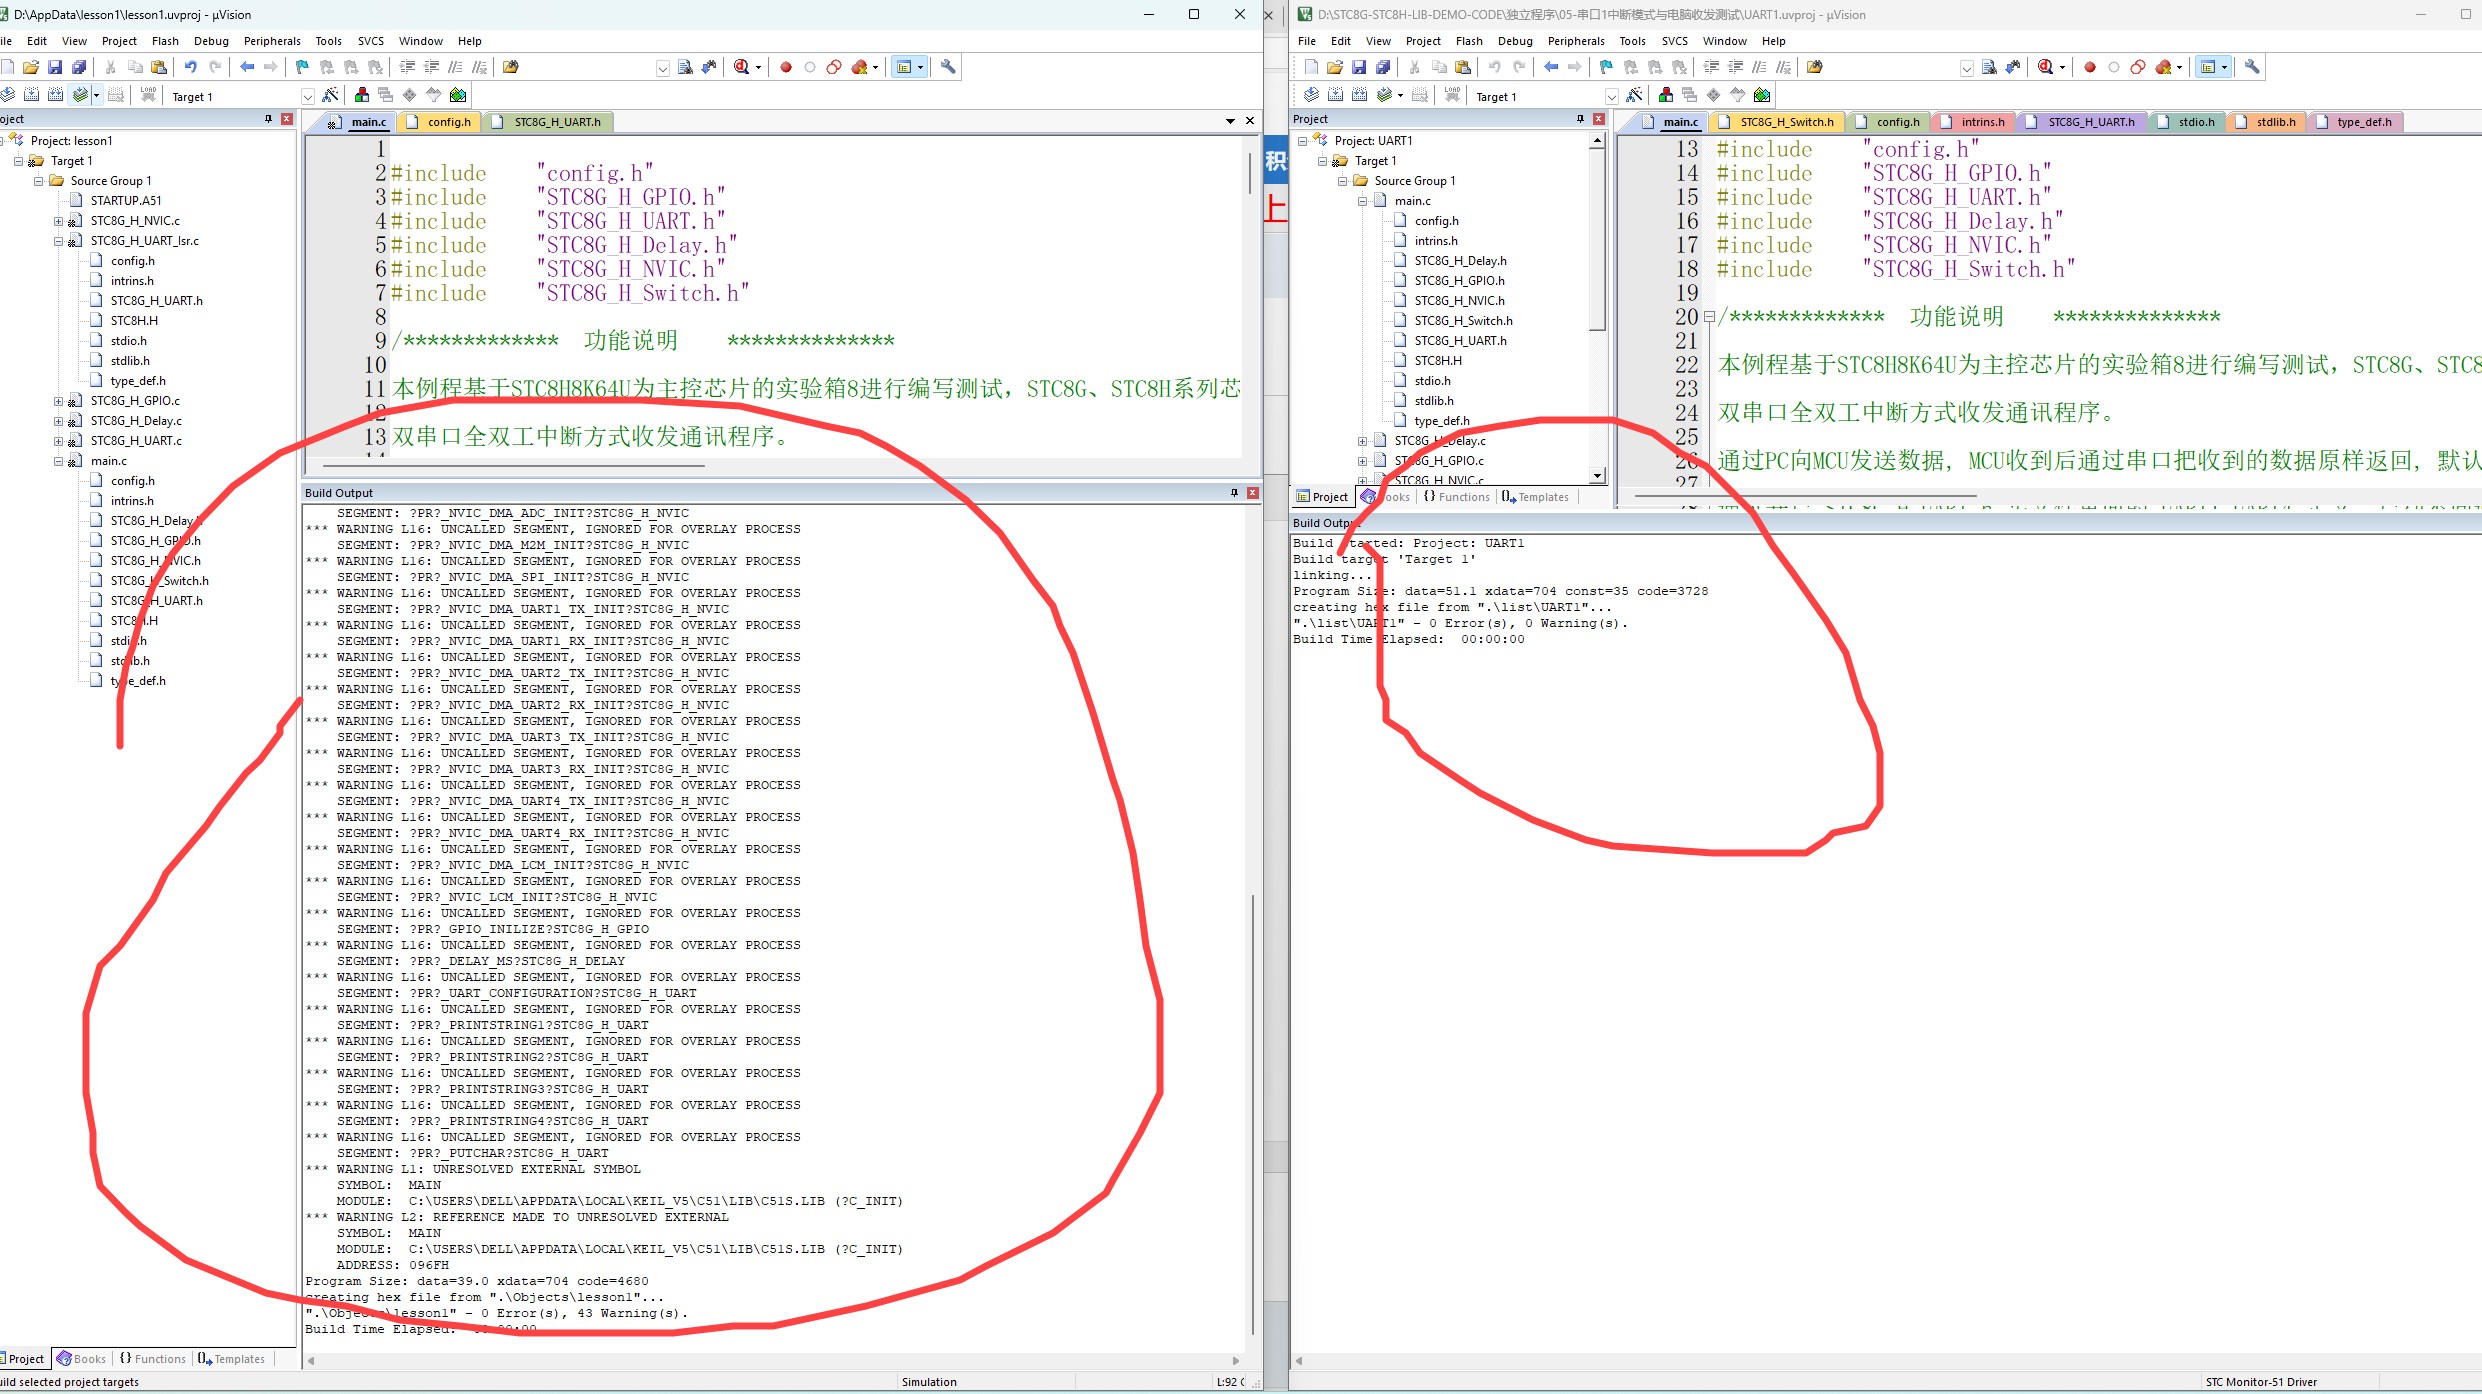
Task: Open Configuration wrench in UART1 window
Action: tap(2252, 67)
